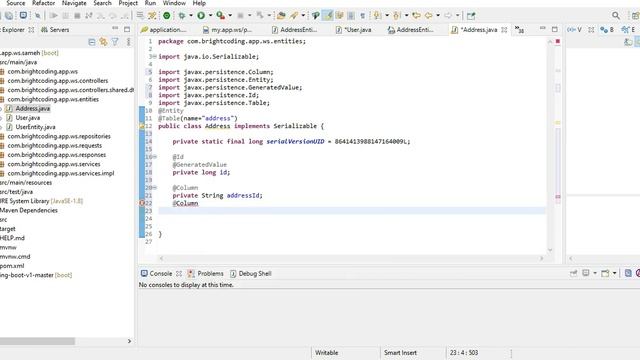Show hidden editors list chevron 38
The width and height of the screenshot is (640, 360).
pyautogui.click(x=519, y=29)
